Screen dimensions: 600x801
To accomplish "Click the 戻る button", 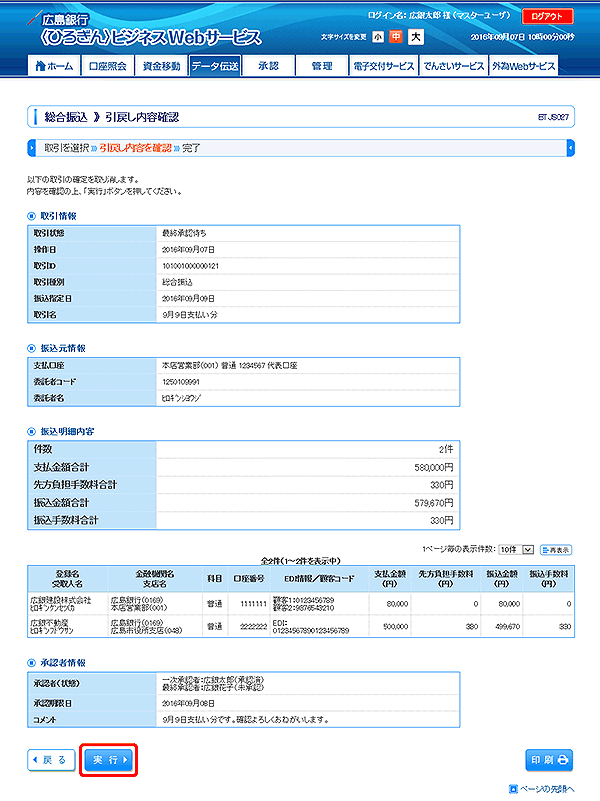I will click(x=51, y=760).
